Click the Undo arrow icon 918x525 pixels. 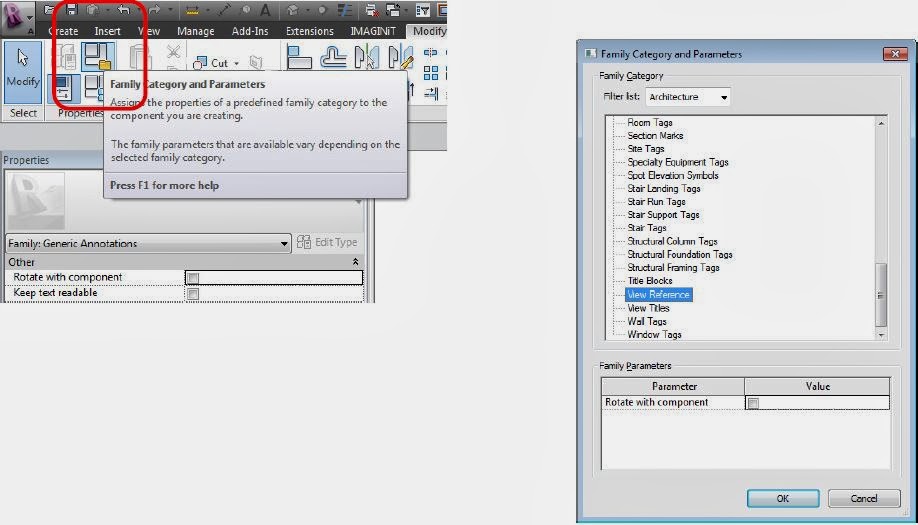coord(124,9)
